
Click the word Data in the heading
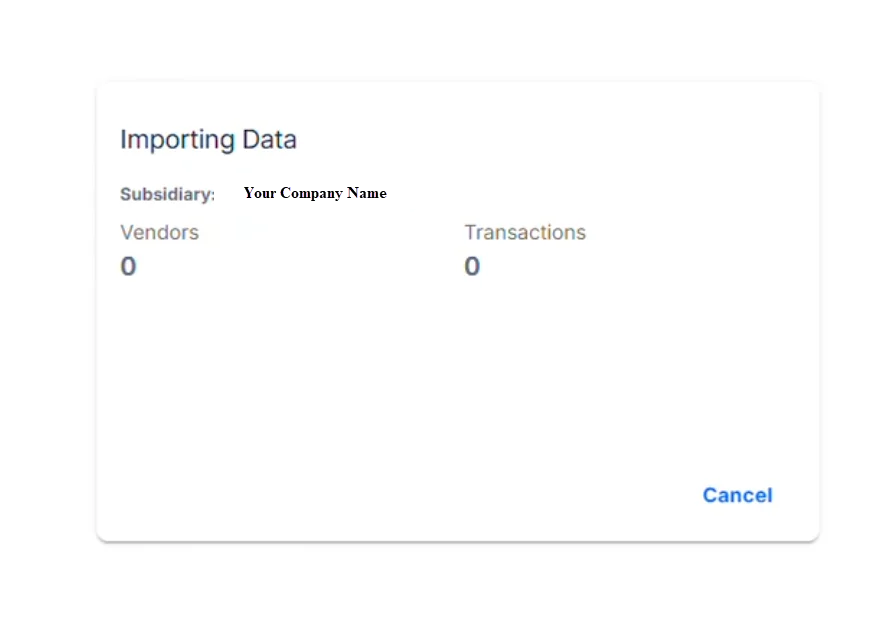click(269, 139)
